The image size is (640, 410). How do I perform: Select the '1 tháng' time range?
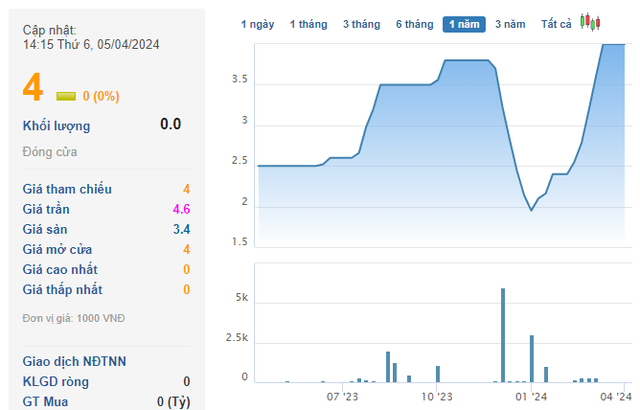click(x=309, y=24)
